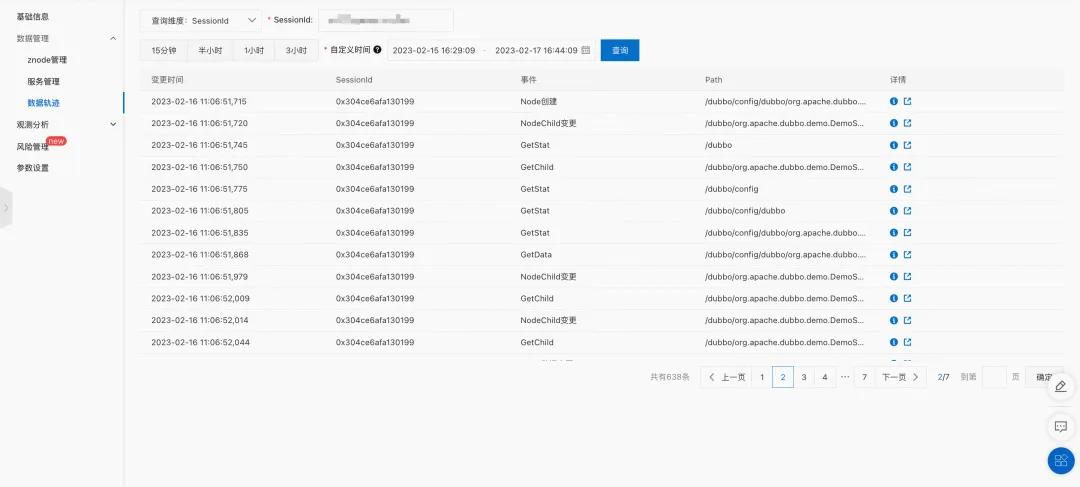Click the blue 查询 button

click(x=619, y=50)
